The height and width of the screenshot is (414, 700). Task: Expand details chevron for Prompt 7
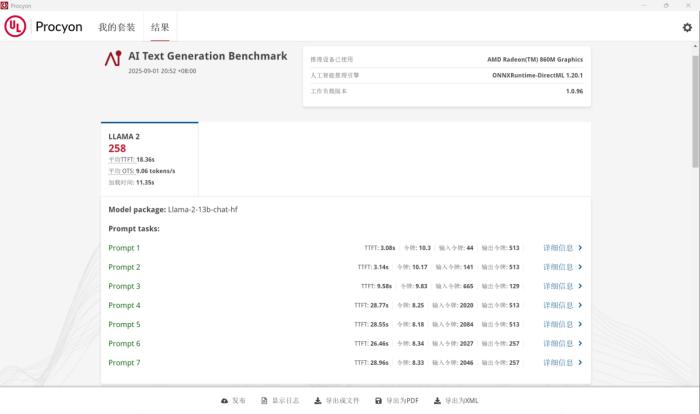[580, 363]
